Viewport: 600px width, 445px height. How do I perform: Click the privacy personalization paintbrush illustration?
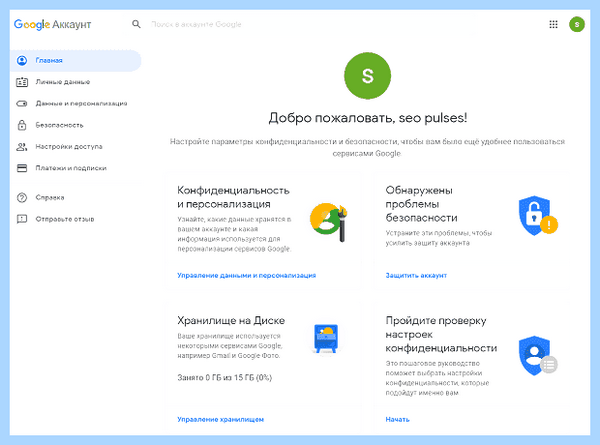click(329, 221)
